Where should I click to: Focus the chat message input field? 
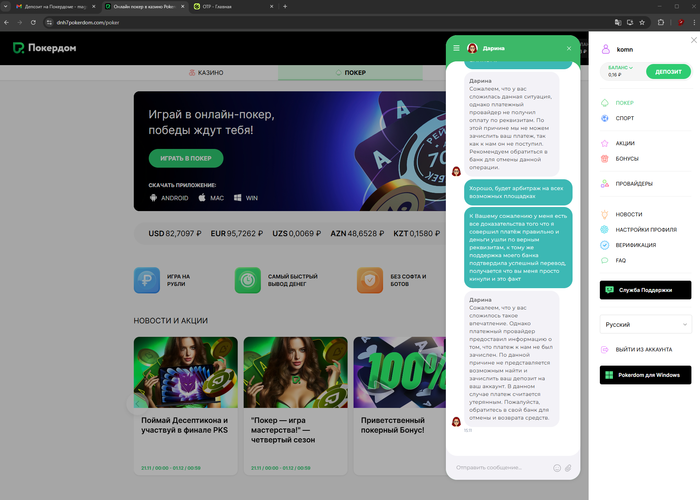(502, 467)
